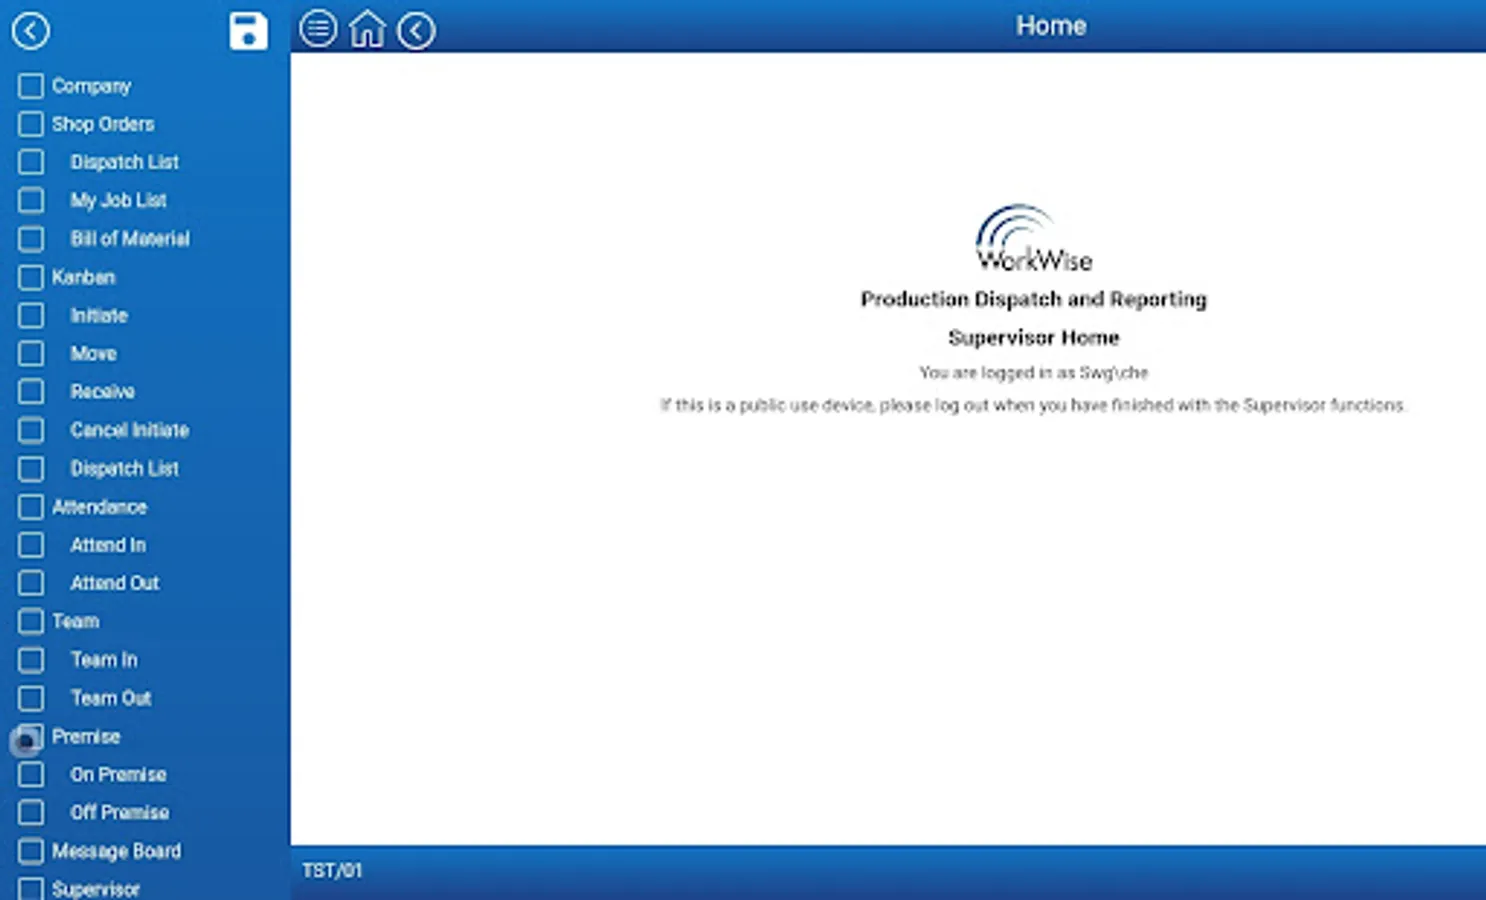Click 'Production Dispatch and Reporting' heading

tap(1033, 299)
